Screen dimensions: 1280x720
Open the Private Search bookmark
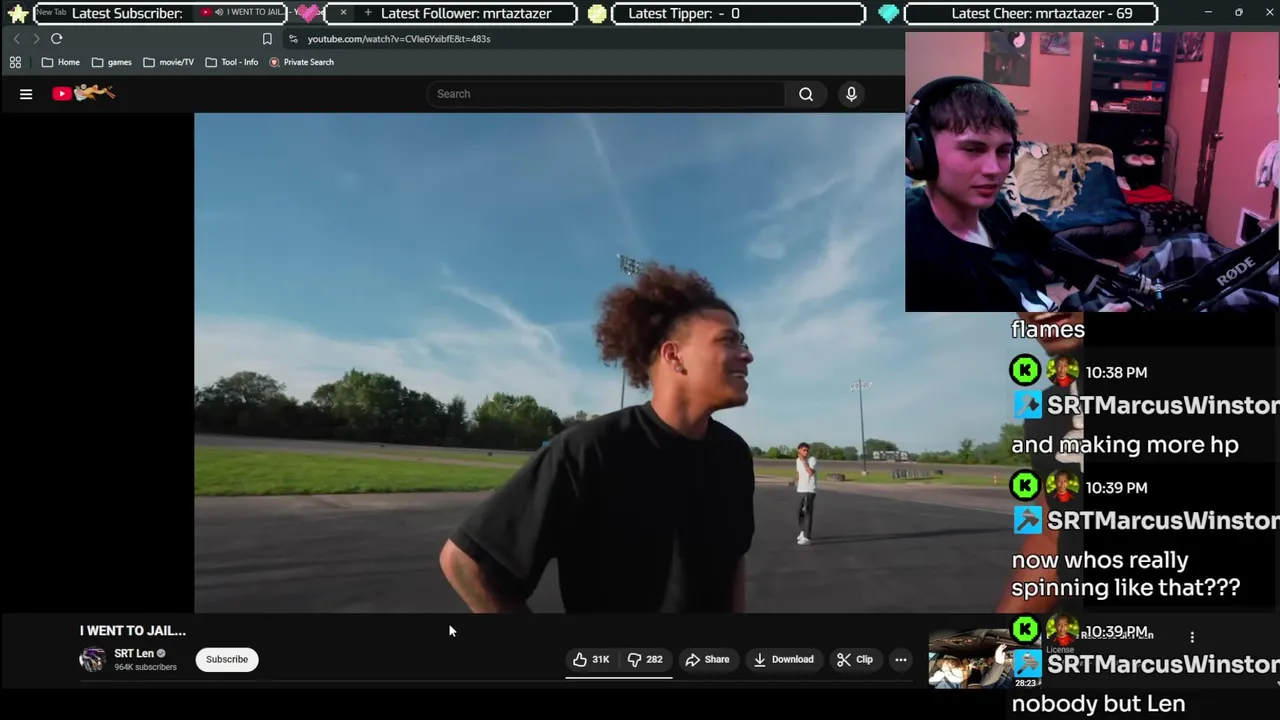point(302,62)
